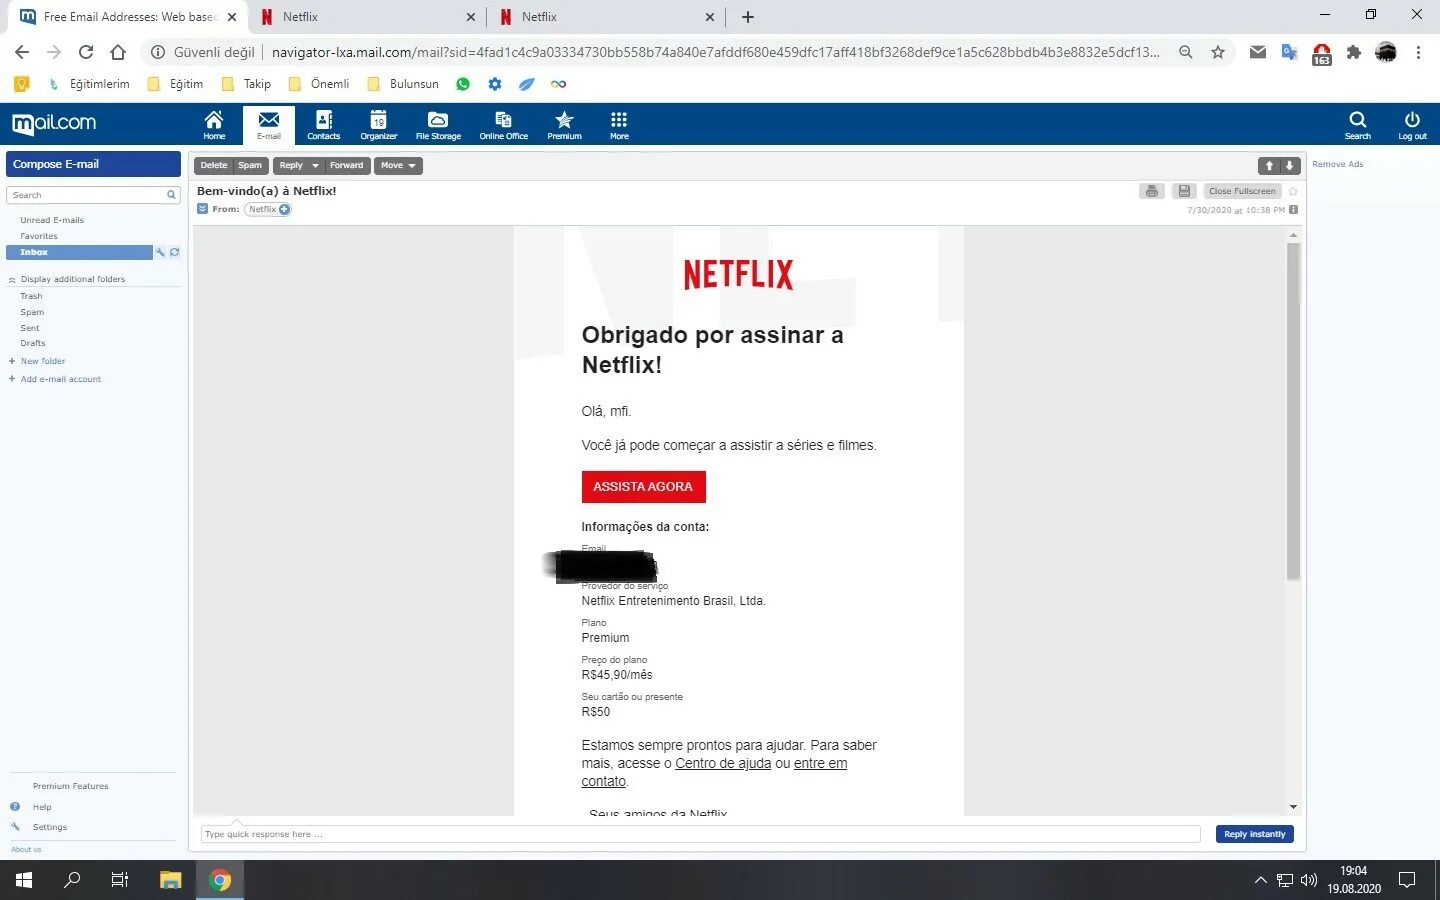This screenshot has width=1440, height=900.
Task: Open the WhatsApp bookmark icon
Action: coord(463,84)
